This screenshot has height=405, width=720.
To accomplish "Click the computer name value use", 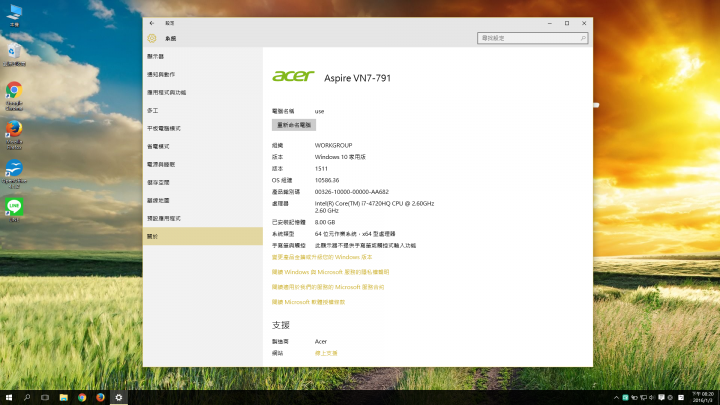I will (x=319, y=111).
